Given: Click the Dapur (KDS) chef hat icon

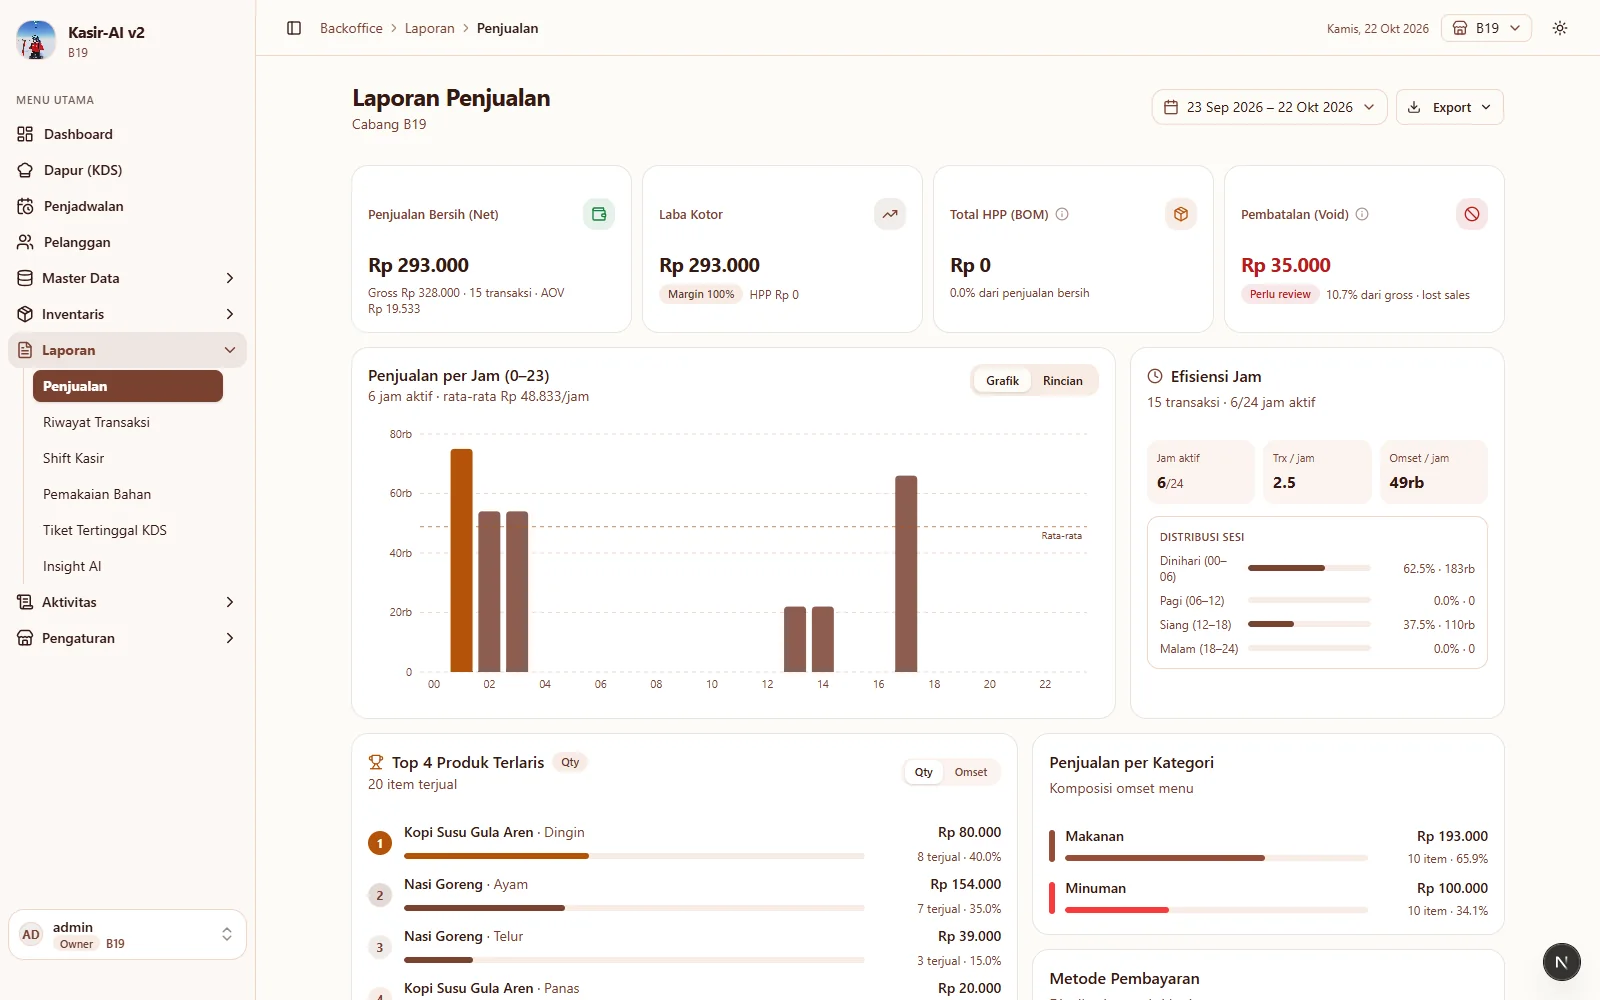Looking at the screenshot, I should coord(25,170).
